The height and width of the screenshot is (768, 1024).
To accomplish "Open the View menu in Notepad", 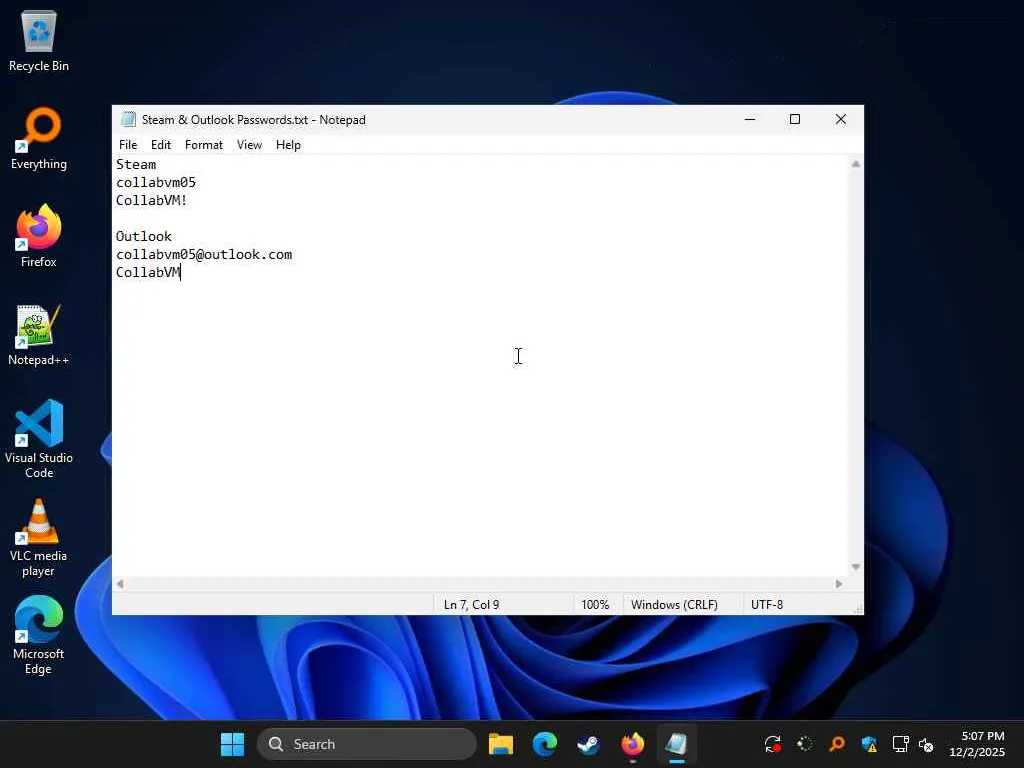I will click(x=249, y=145).
